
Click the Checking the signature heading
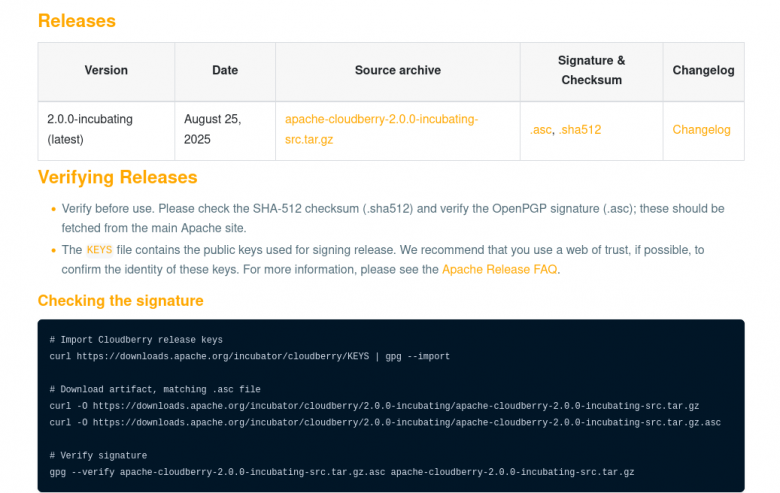(x=120, y=300)
